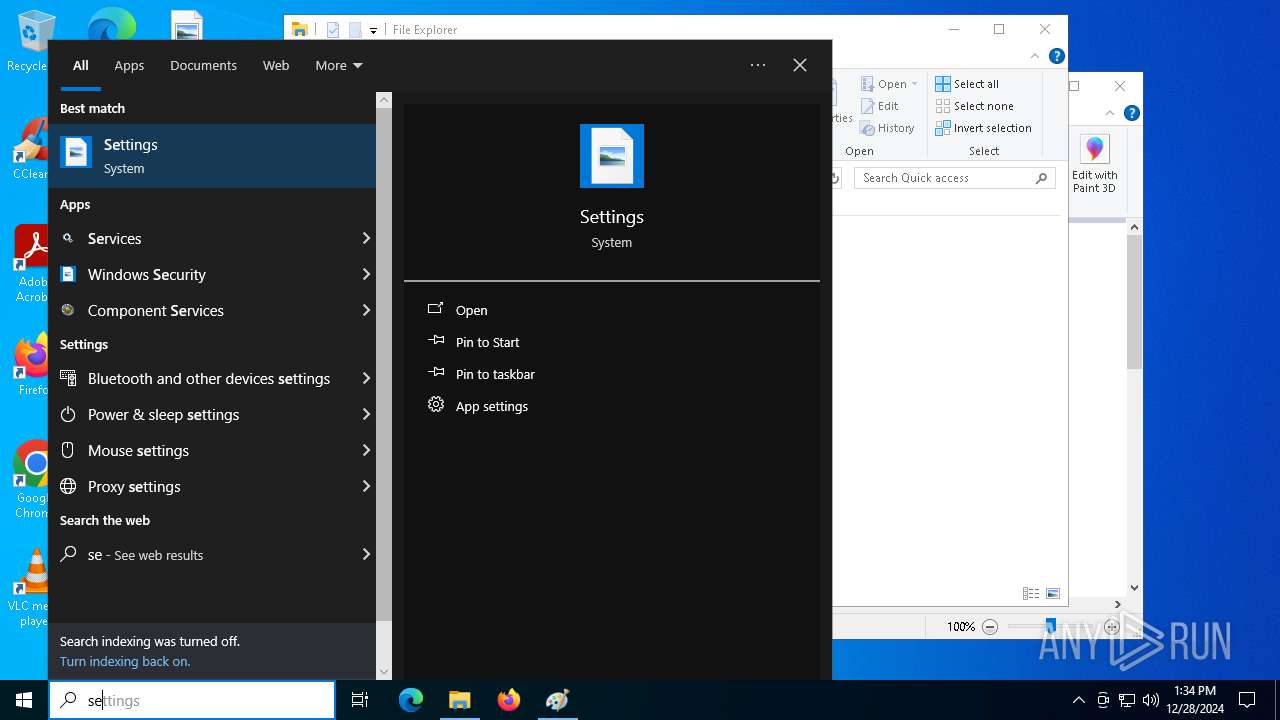The image size is (1280, 720).
Task: Click the Search Quick access field
Action: click(955, 178)
